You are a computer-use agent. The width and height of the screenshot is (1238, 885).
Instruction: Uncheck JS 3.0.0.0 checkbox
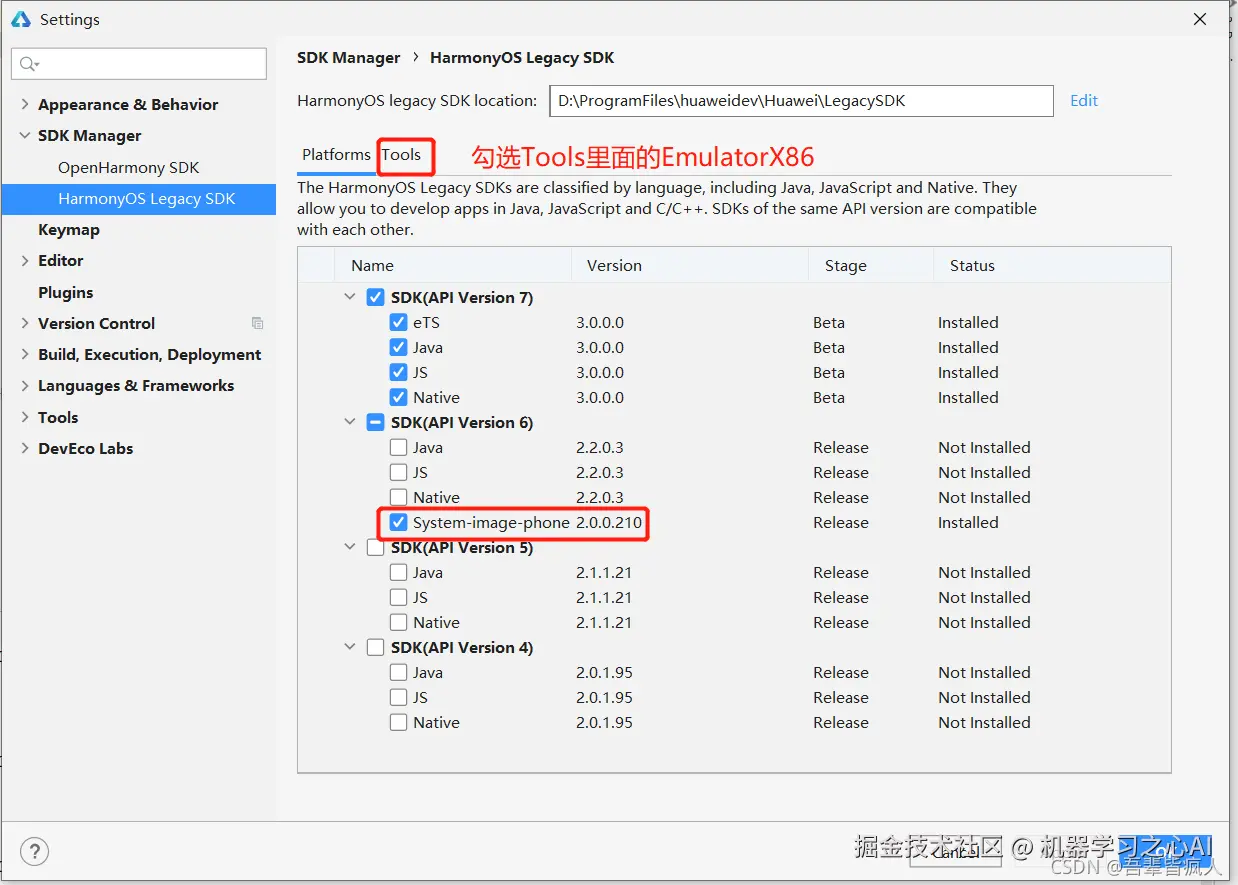(398, 372)
